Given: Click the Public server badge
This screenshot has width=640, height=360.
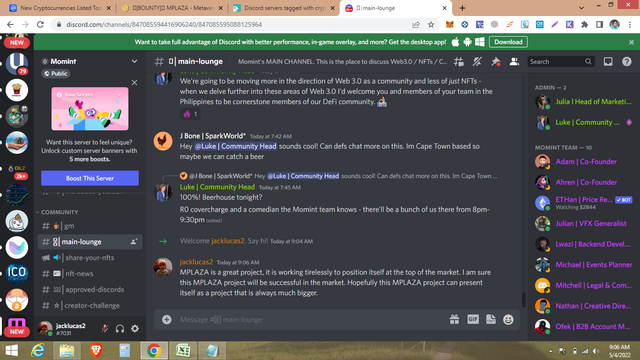Looking at the screenshot, I should click(56, 74).
